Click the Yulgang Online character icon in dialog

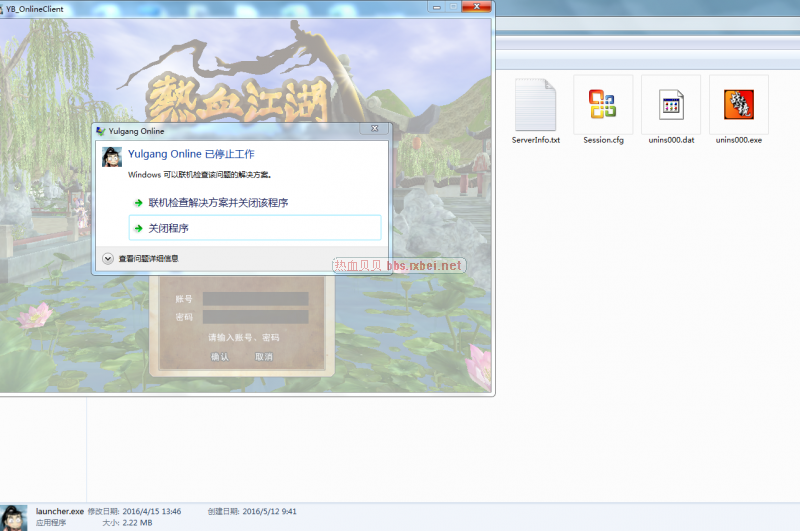pos(112,157)
